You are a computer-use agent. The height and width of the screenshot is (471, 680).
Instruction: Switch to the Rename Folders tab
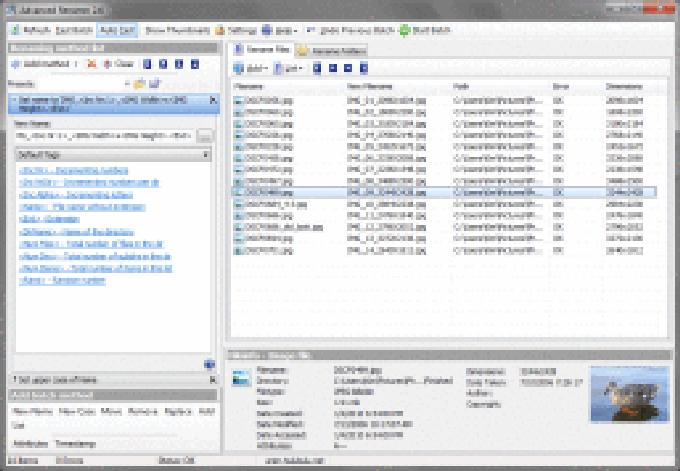point(332,50)
